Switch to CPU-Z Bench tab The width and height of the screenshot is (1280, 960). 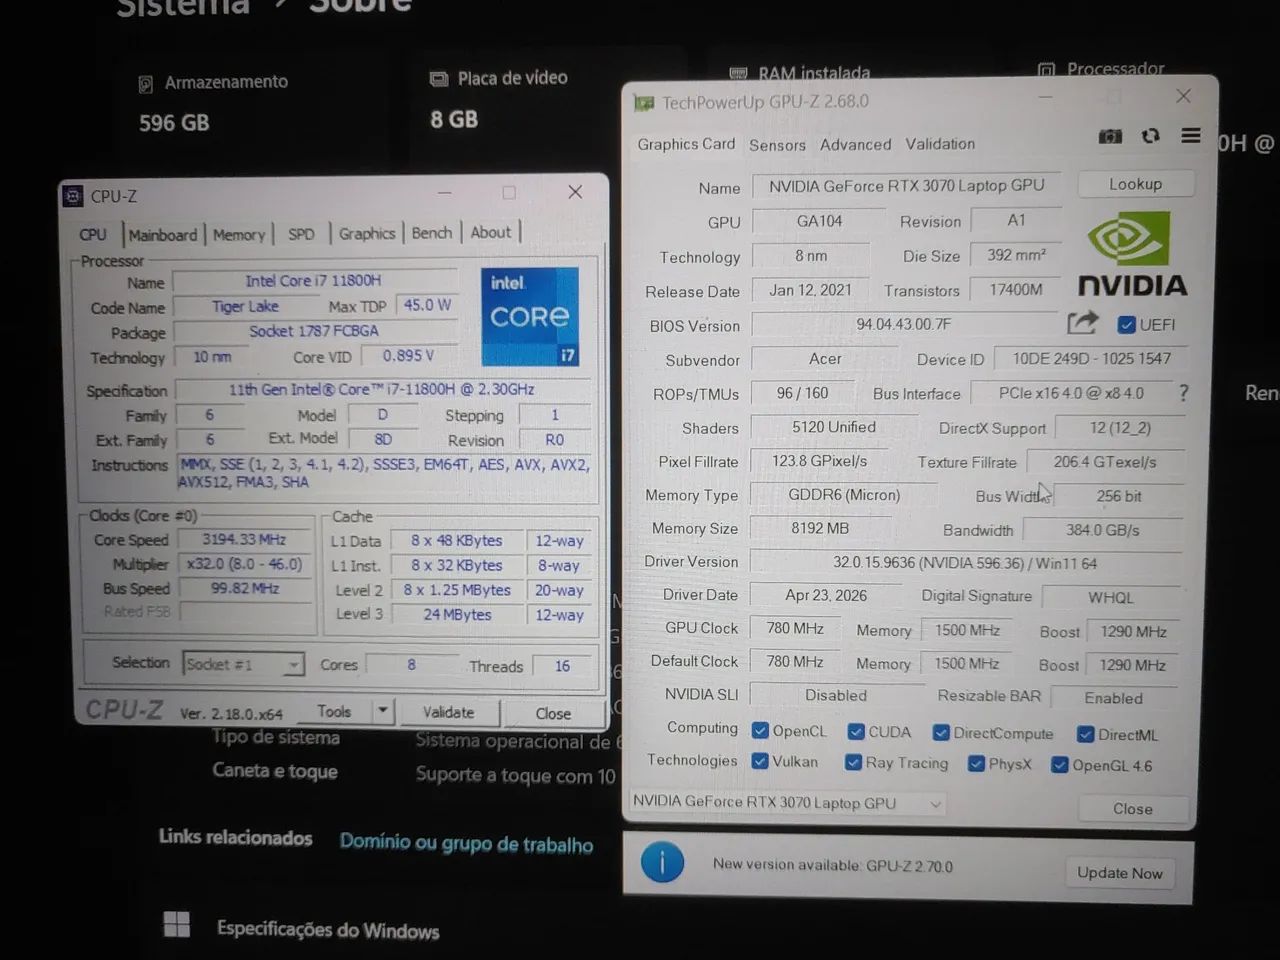(432, 232)
